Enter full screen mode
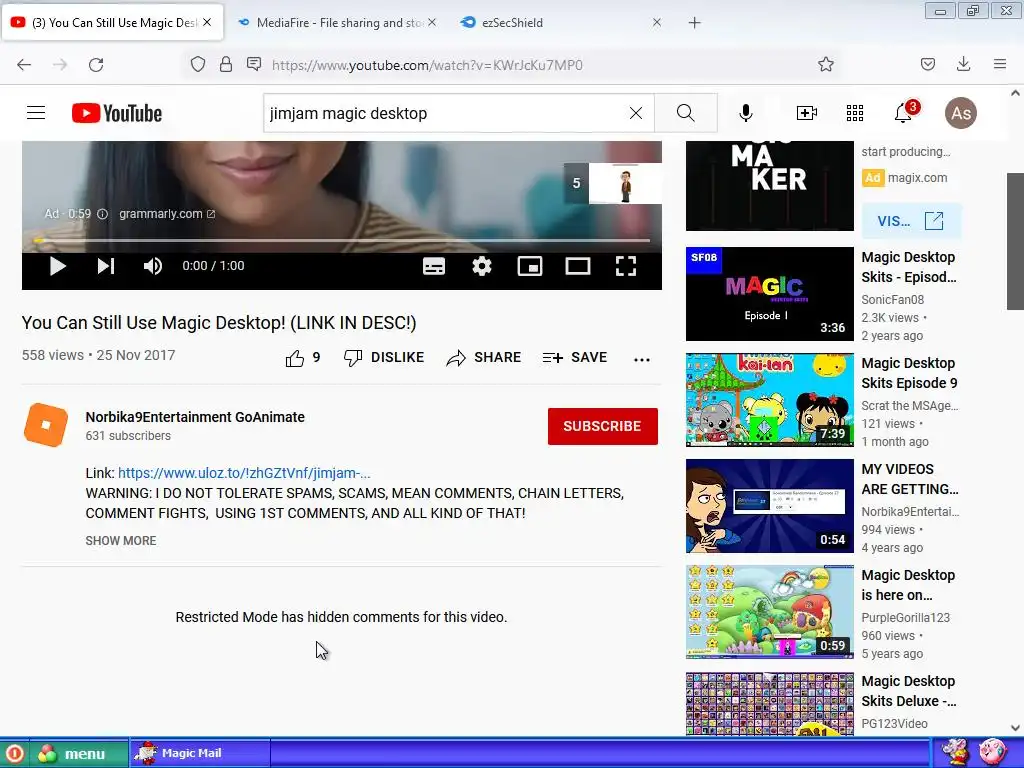This screenshot has height=768, width=1024. coord(626,266)
